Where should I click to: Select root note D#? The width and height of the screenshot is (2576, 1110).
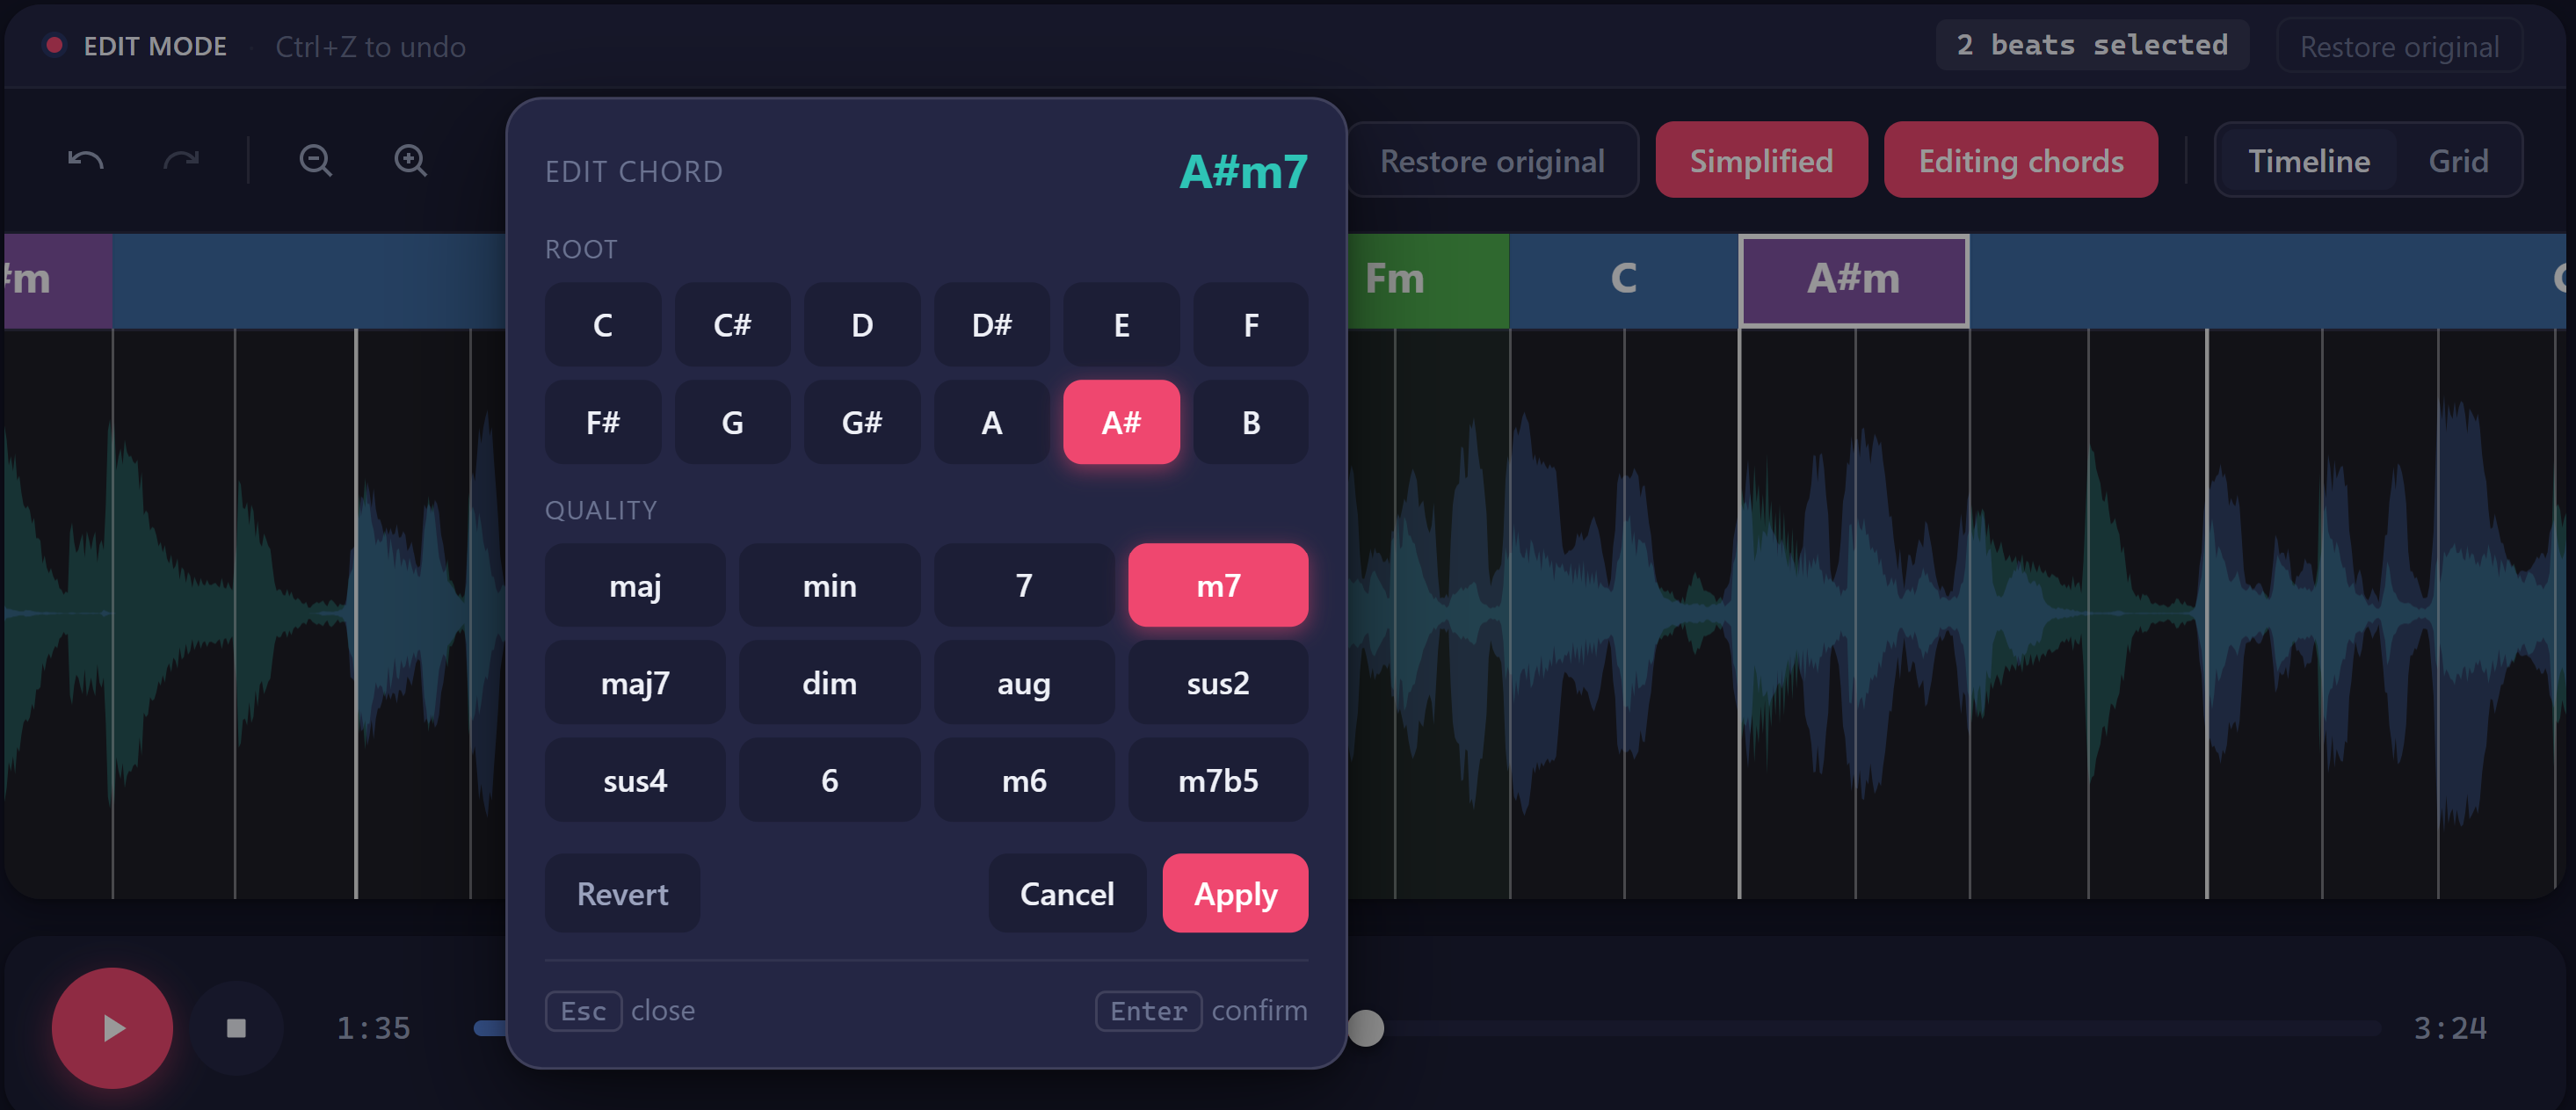tap(992, 325)
